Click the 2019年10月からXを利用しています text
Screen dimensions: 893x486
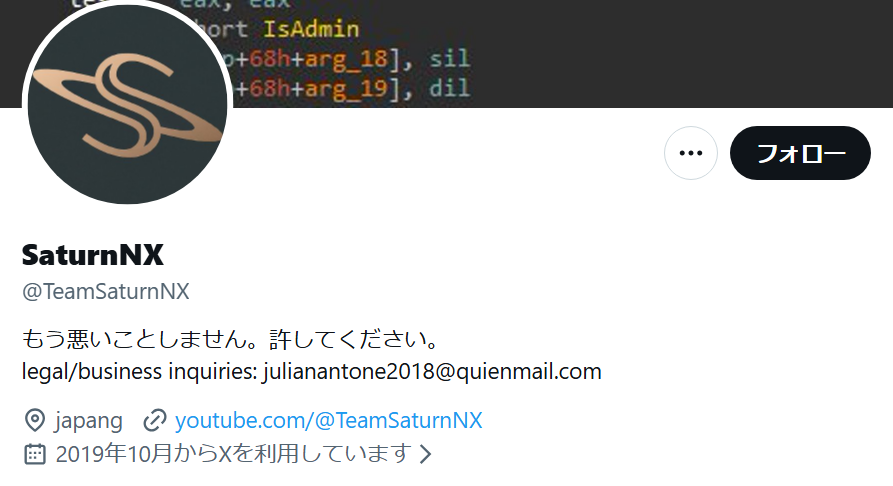pyautogui.click(x=234, y=454)
